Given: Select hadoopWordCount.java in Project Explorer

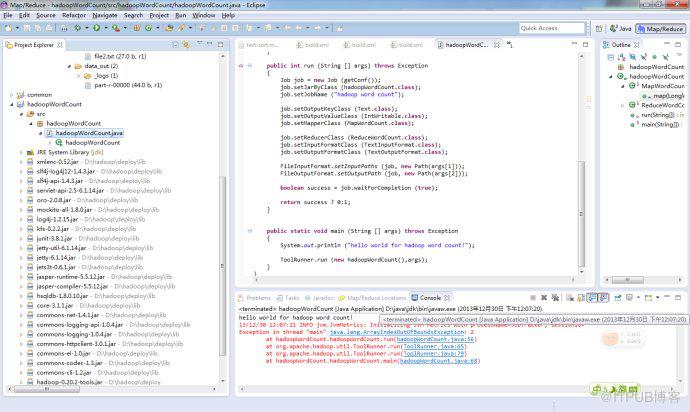Looking at the screenshot, I should [84, 133].
